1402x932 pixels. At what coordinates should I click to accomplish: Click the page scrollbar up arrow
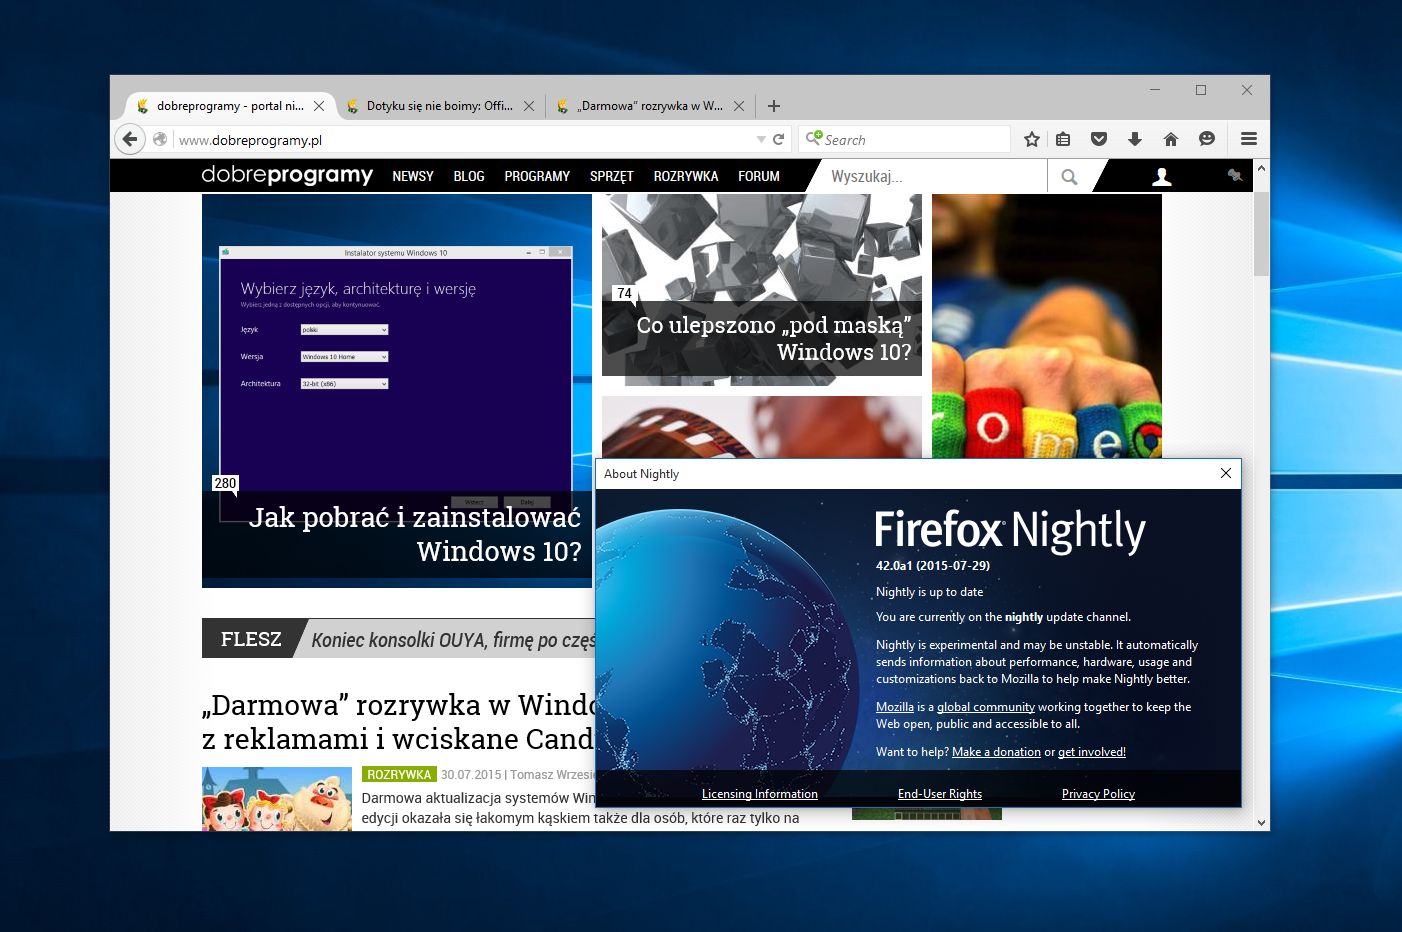click(1262, 169)
